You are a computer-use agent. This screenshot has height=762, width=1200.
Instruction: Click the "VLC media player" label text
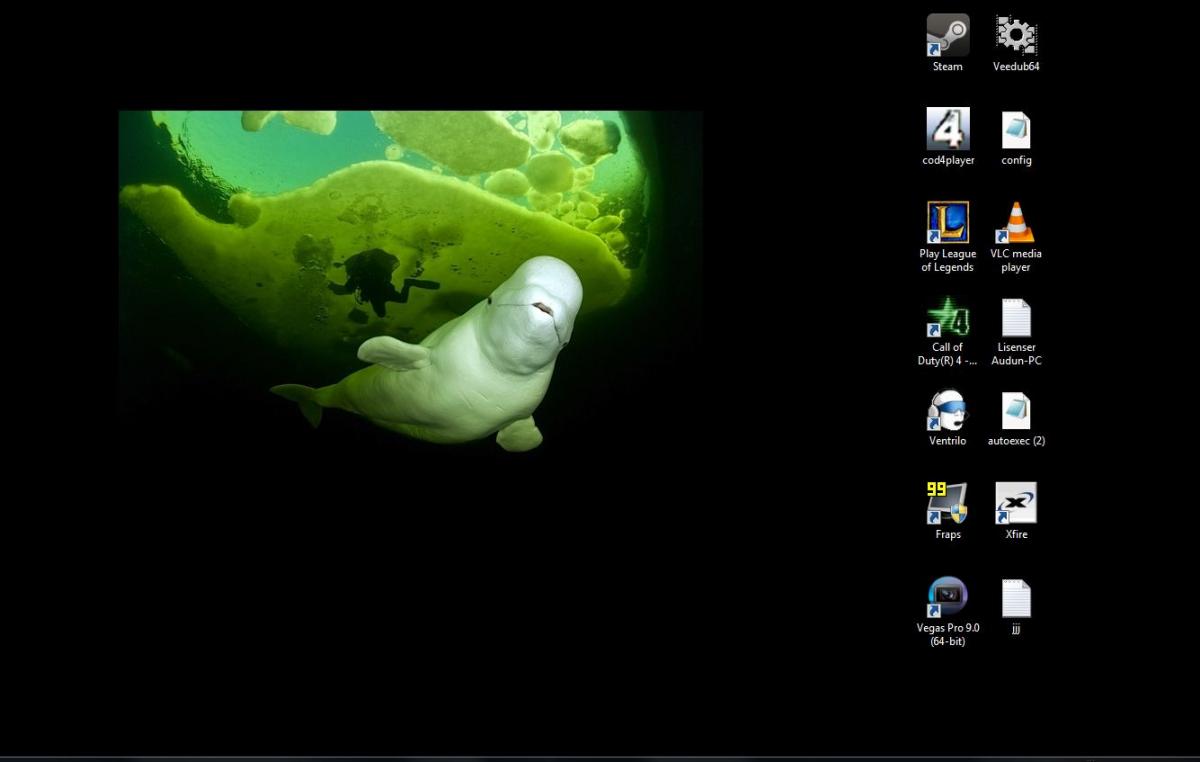pyautogui.click(x=1016, y=260)
